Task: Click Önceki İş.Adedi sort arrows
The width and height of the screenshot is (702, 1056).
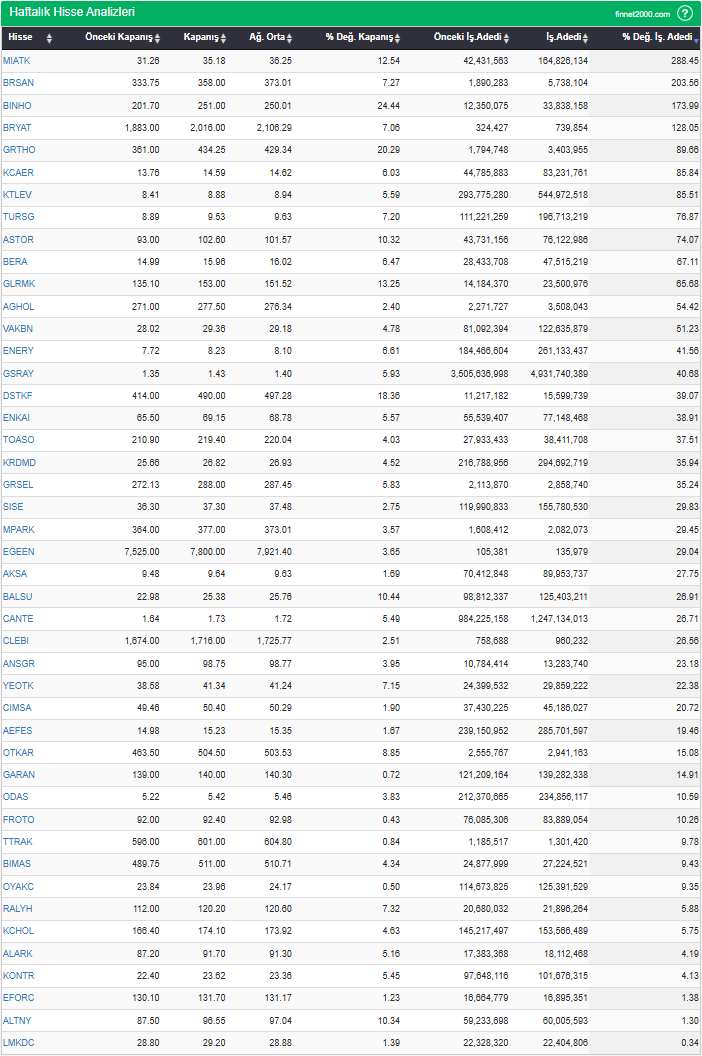Action: pos(506,38)
